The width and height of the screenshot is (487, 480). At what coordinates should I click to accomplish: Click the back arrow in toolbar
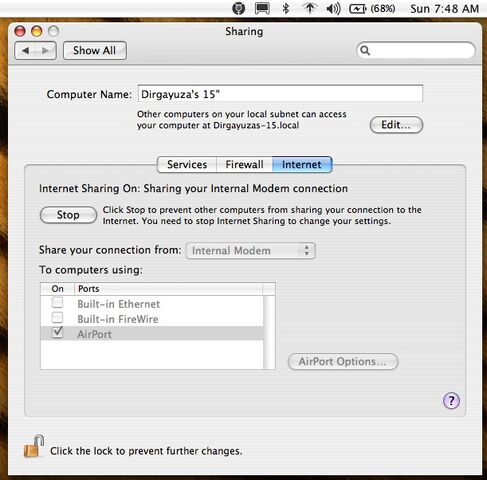(x=26, y=51)
